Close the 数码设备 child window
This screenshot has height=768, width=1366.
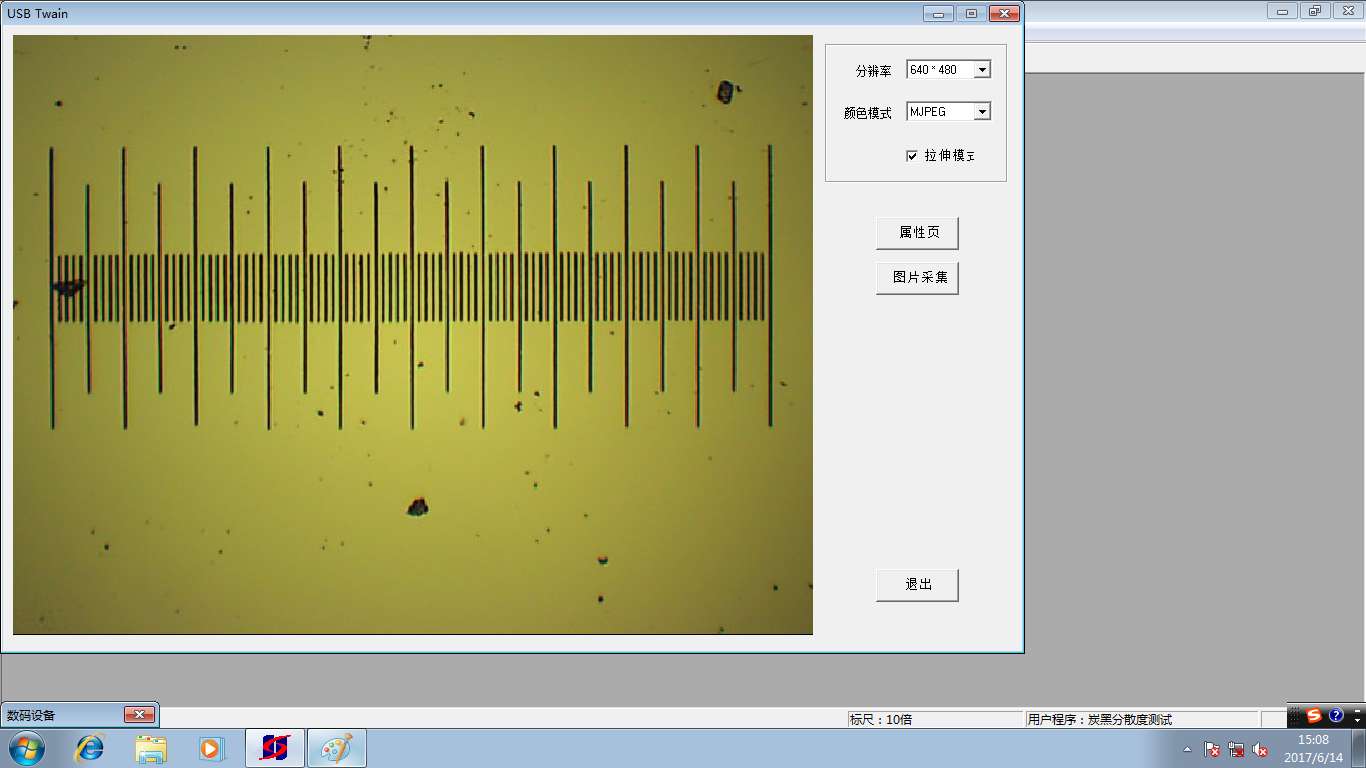coord(139,715)
